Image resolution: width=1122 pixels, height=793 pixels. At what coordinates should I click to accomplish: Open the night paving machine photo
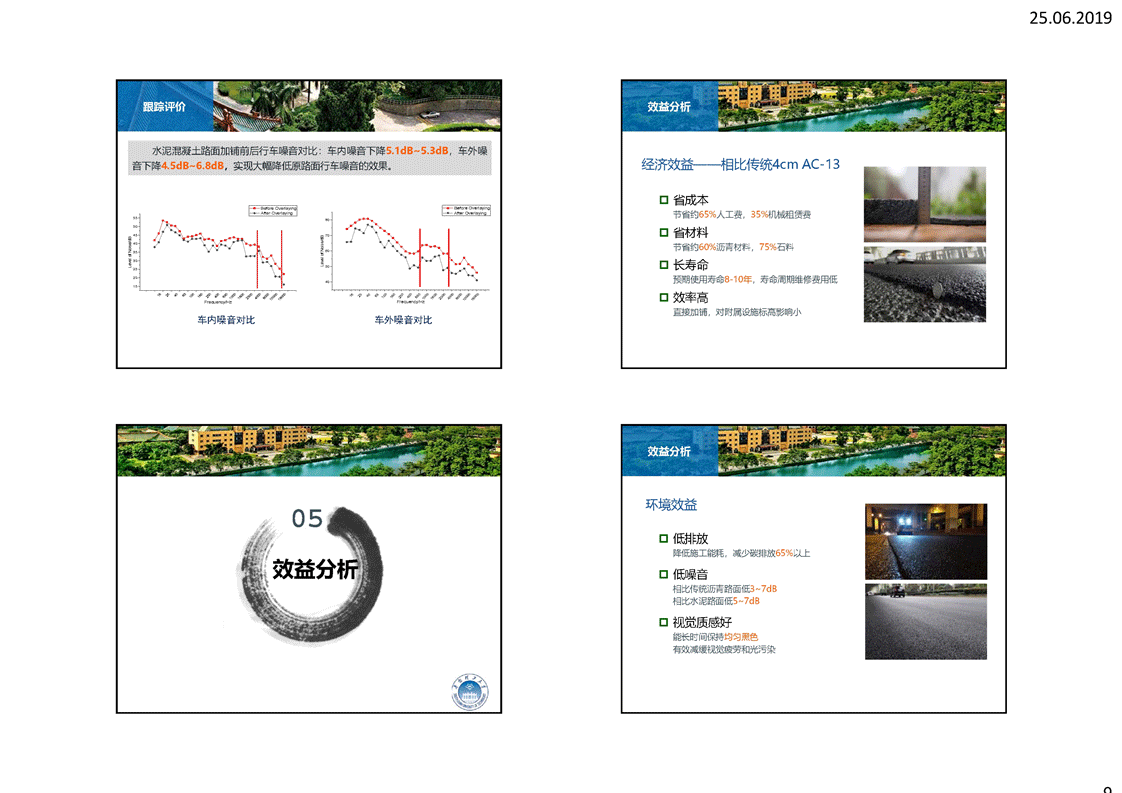(x=925, y=541)
